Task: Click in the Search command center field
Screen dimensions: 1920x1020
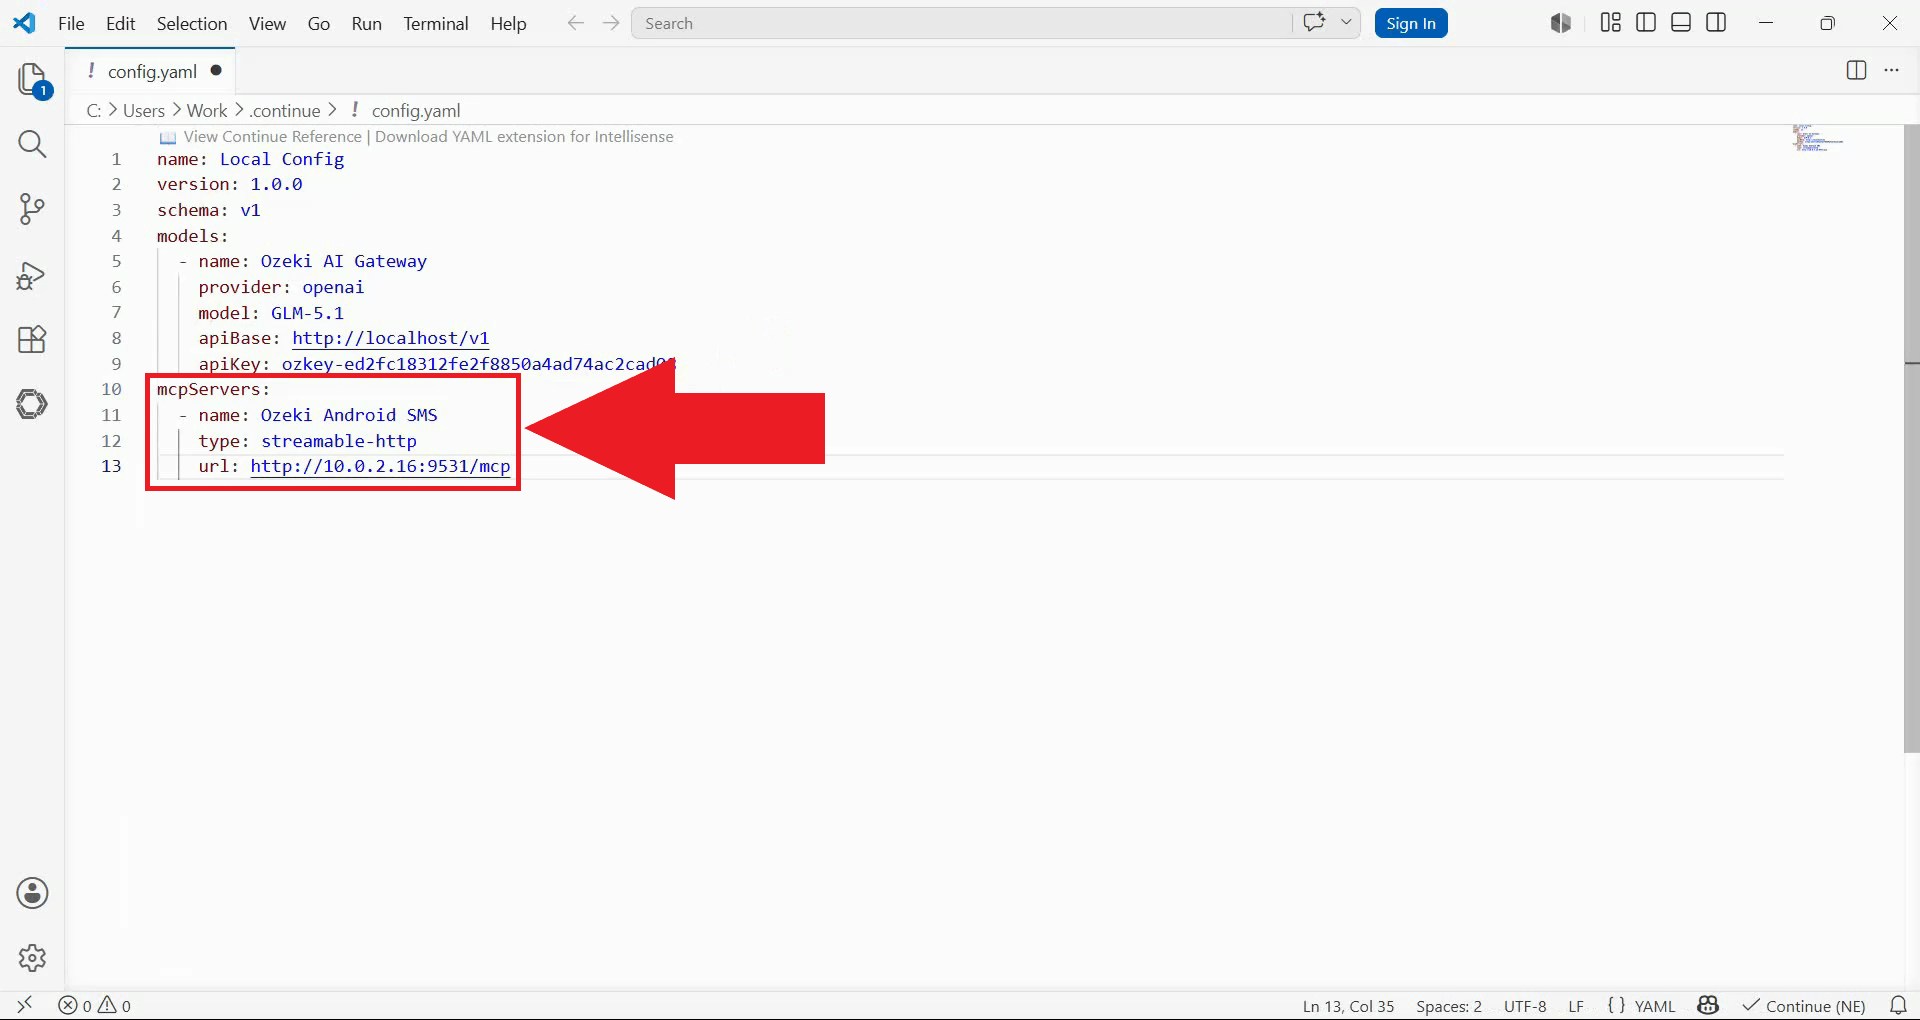Action: tap(960, 23)
